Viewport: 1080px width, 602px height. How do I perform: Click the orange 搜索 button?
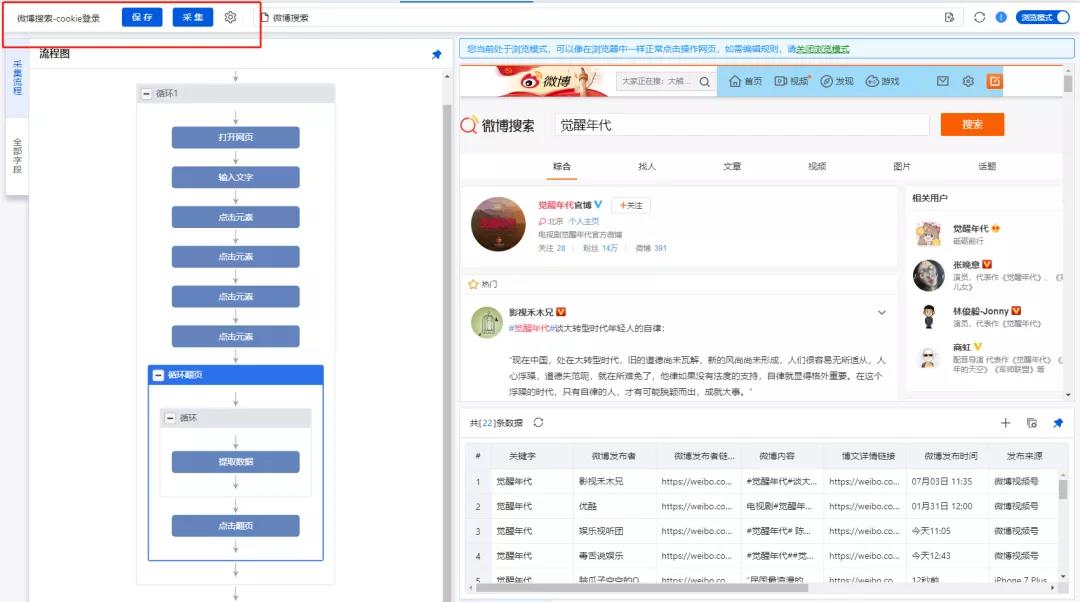pyautogui.click(x=972, y=125)
